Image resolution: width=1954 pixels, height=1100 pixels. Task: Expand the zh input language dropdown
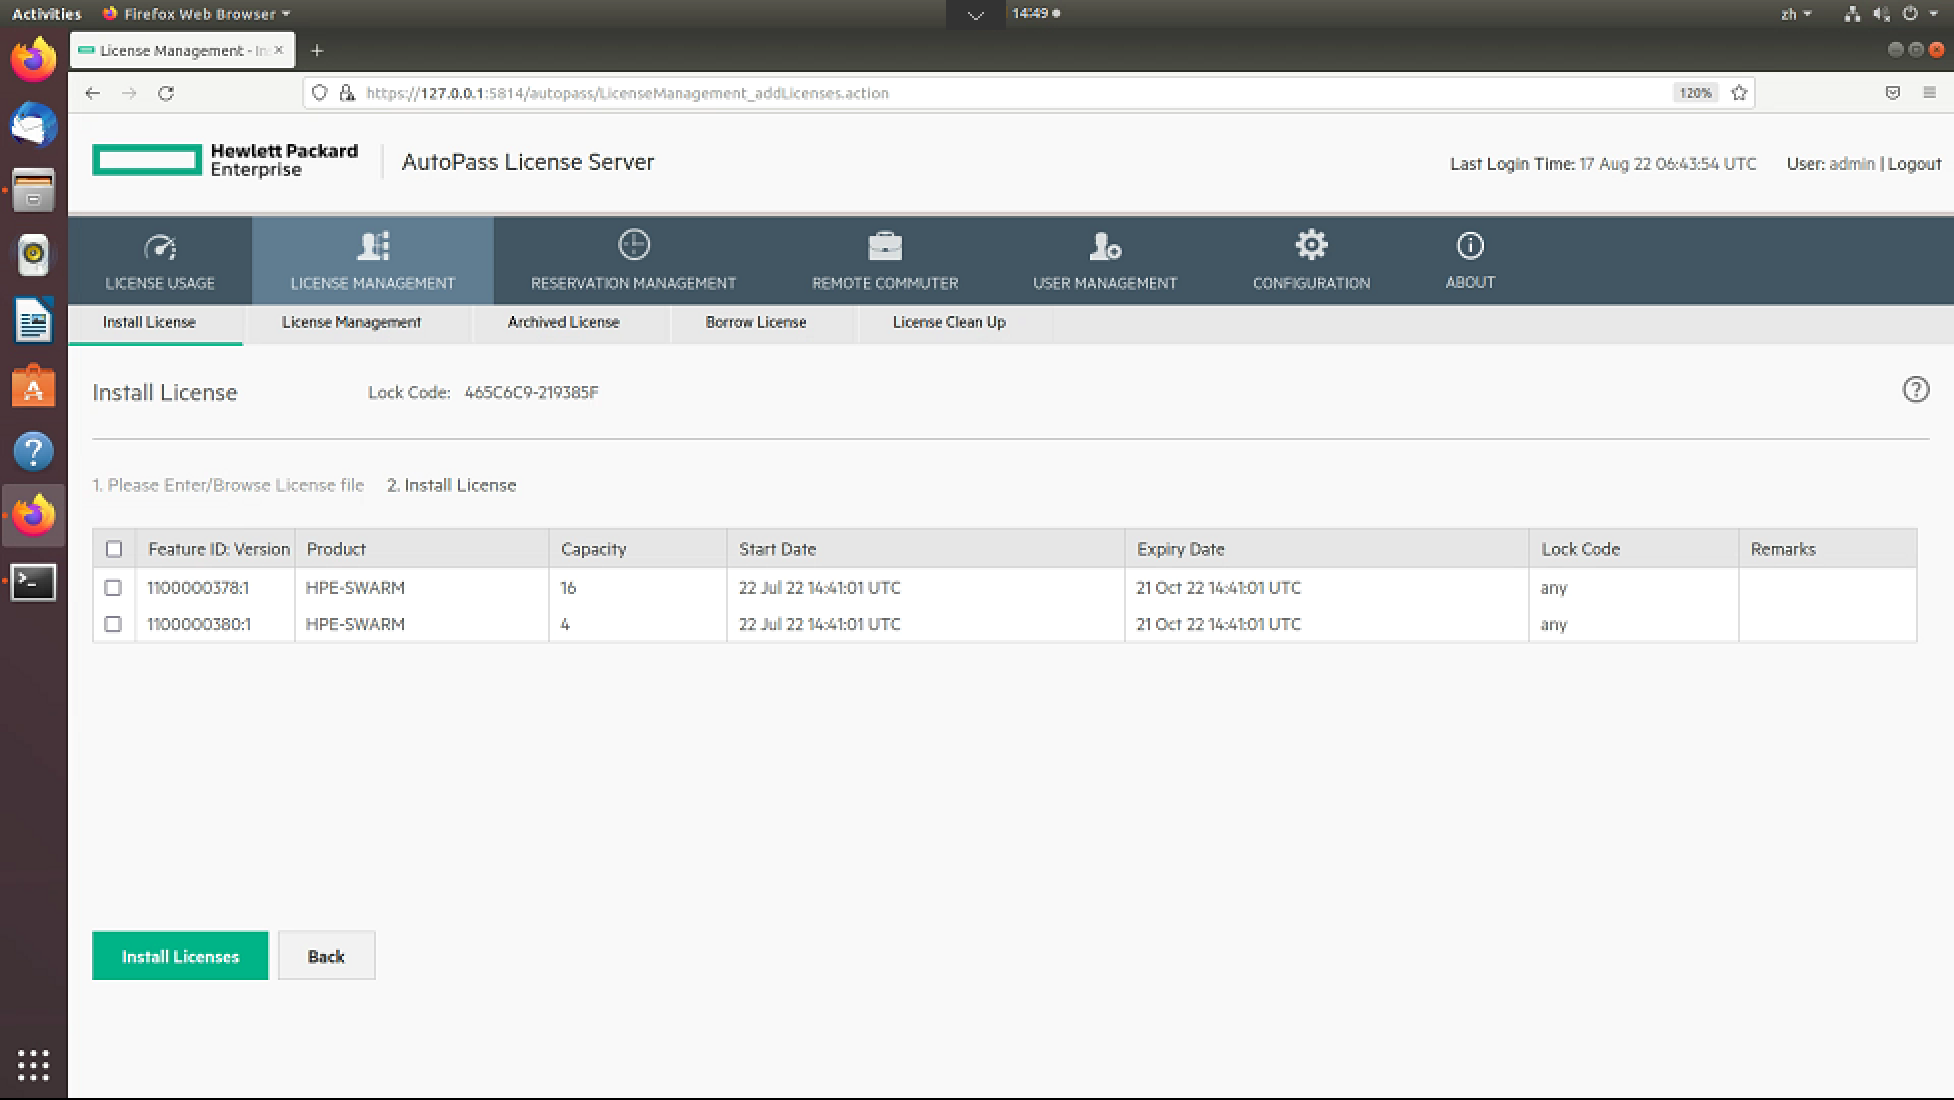coord(1796,14)
